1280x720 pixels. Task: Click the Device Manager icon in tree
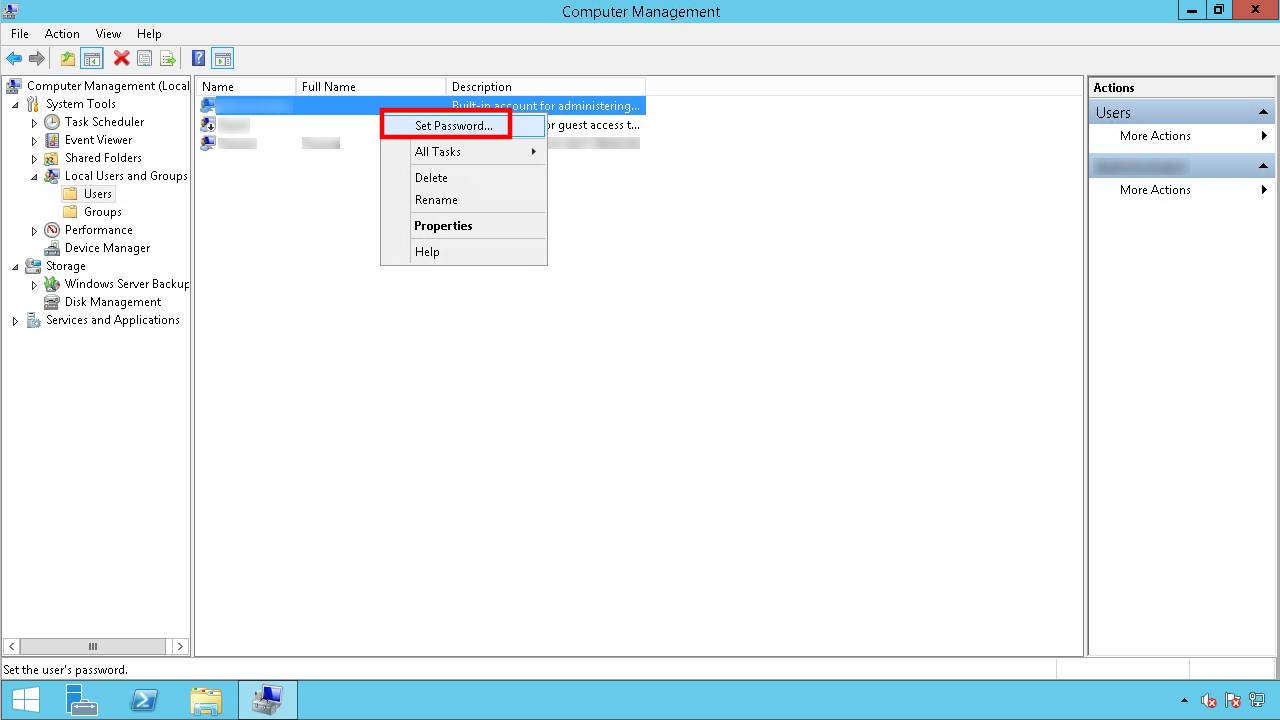pyautogui.click(x=52, y=248)
